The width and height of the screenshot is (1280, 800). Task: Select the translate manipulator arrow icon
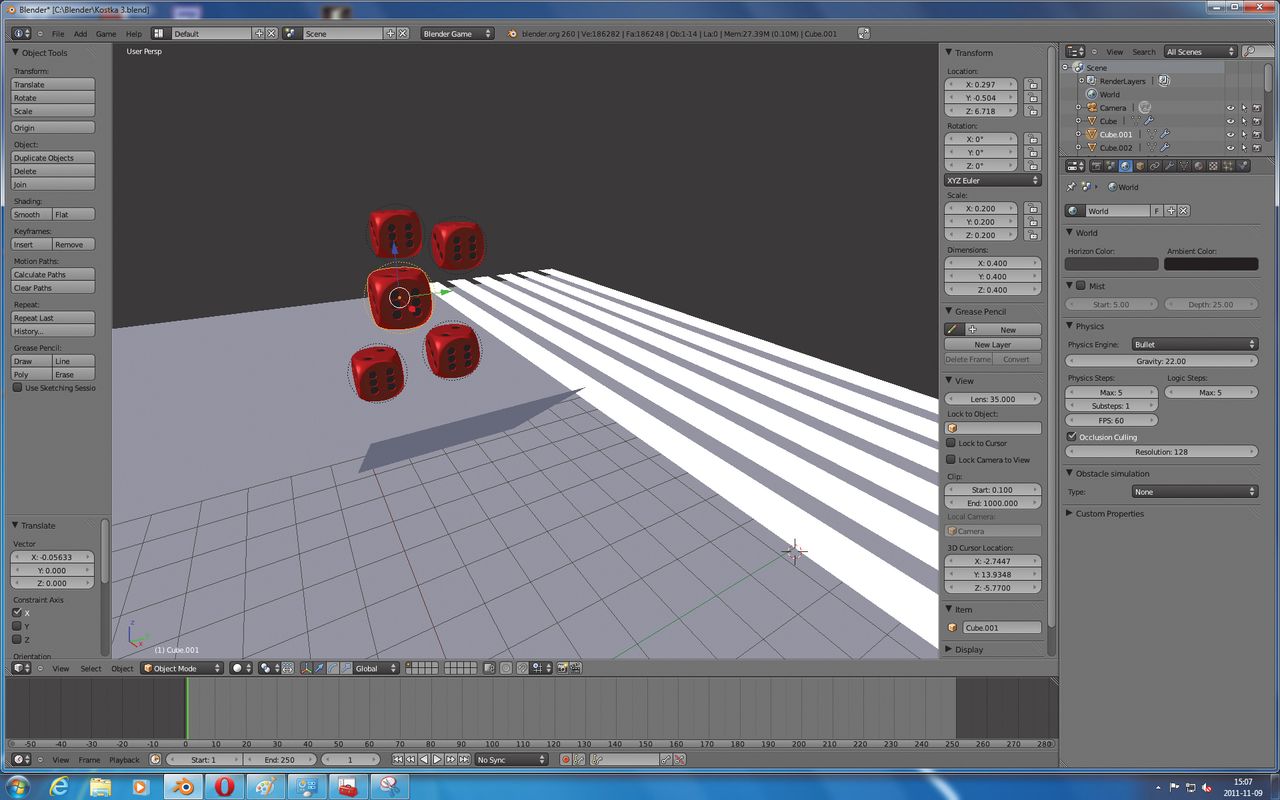[320, 668]
